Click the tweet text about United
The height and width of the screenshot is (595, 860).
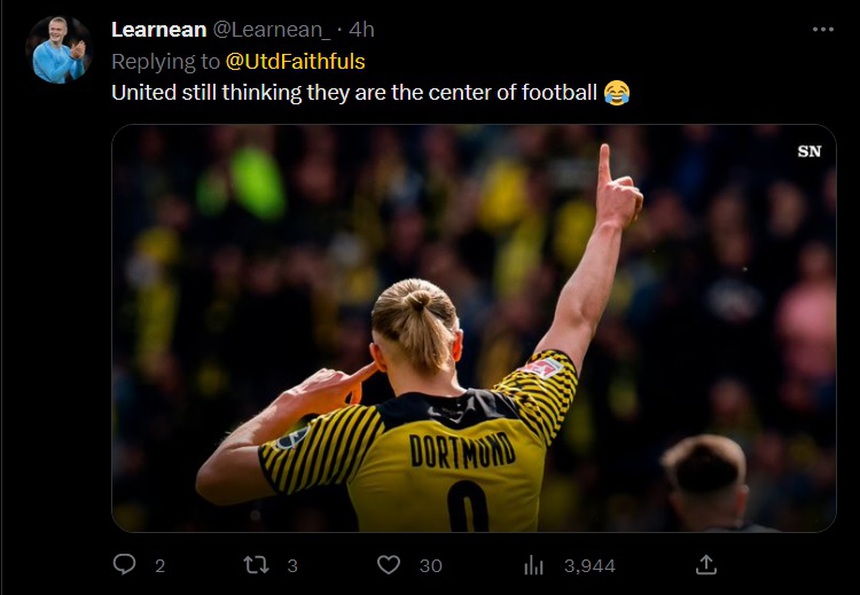(x=354, y=93)
